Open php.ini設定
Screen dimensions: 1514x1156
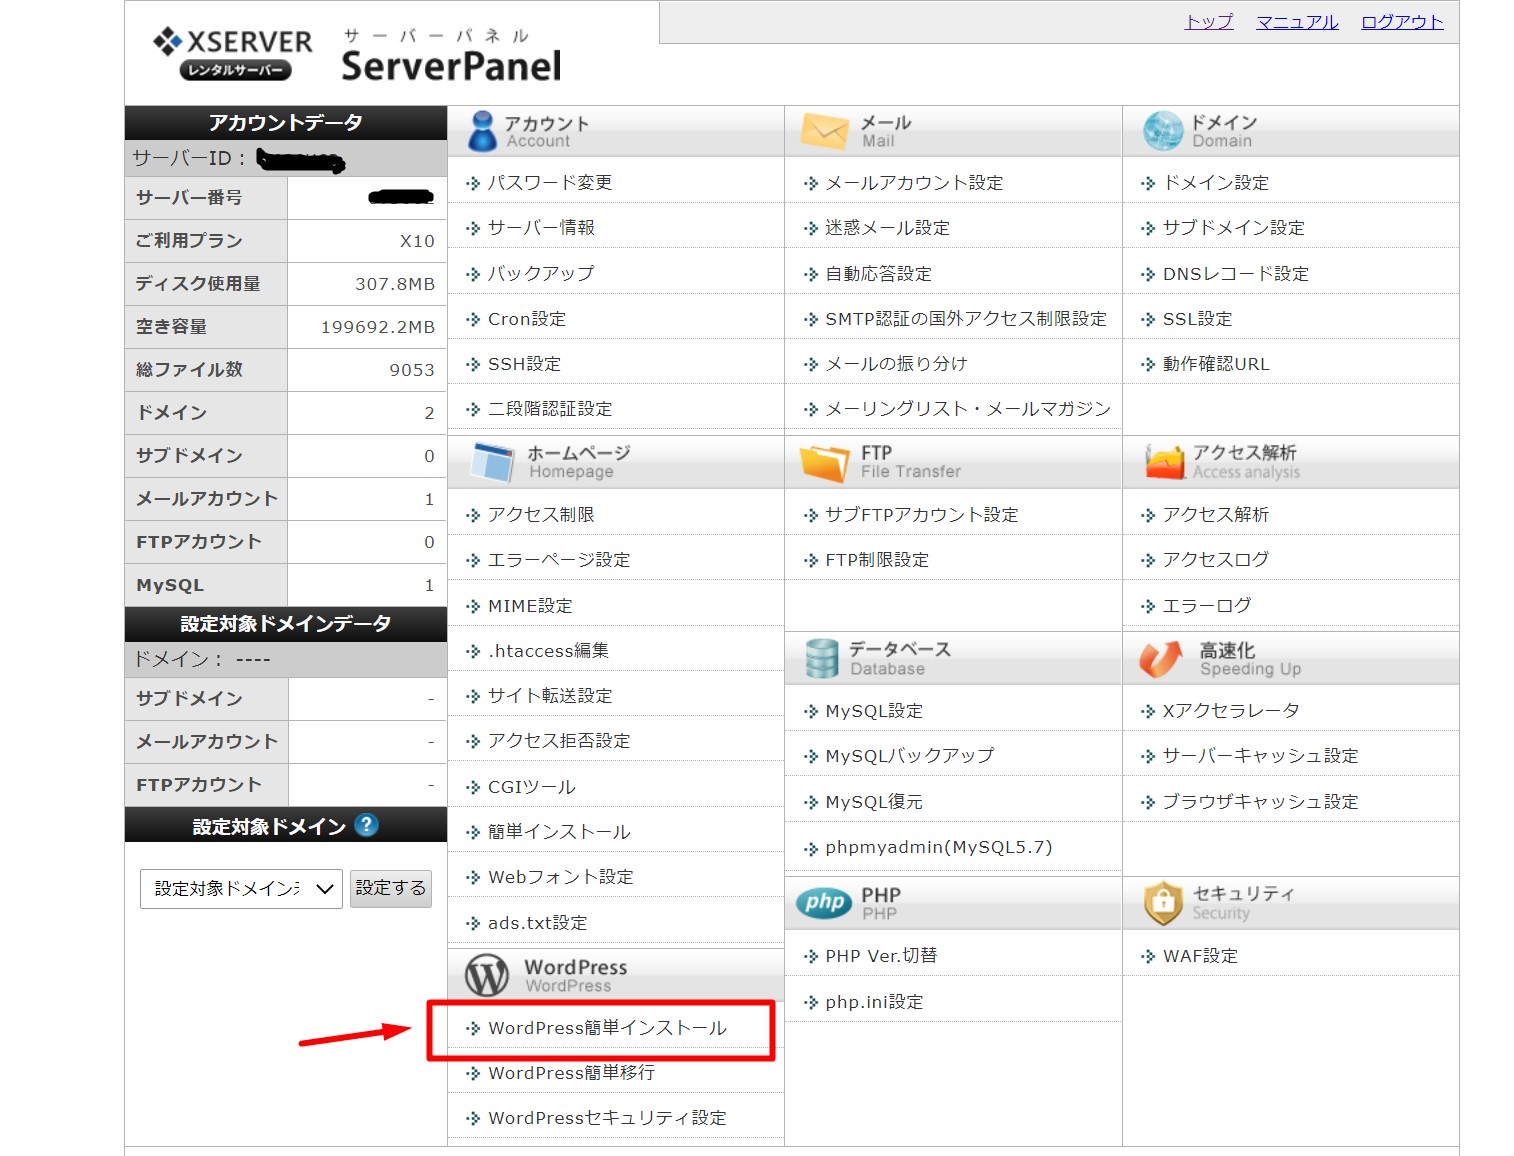874,1002
